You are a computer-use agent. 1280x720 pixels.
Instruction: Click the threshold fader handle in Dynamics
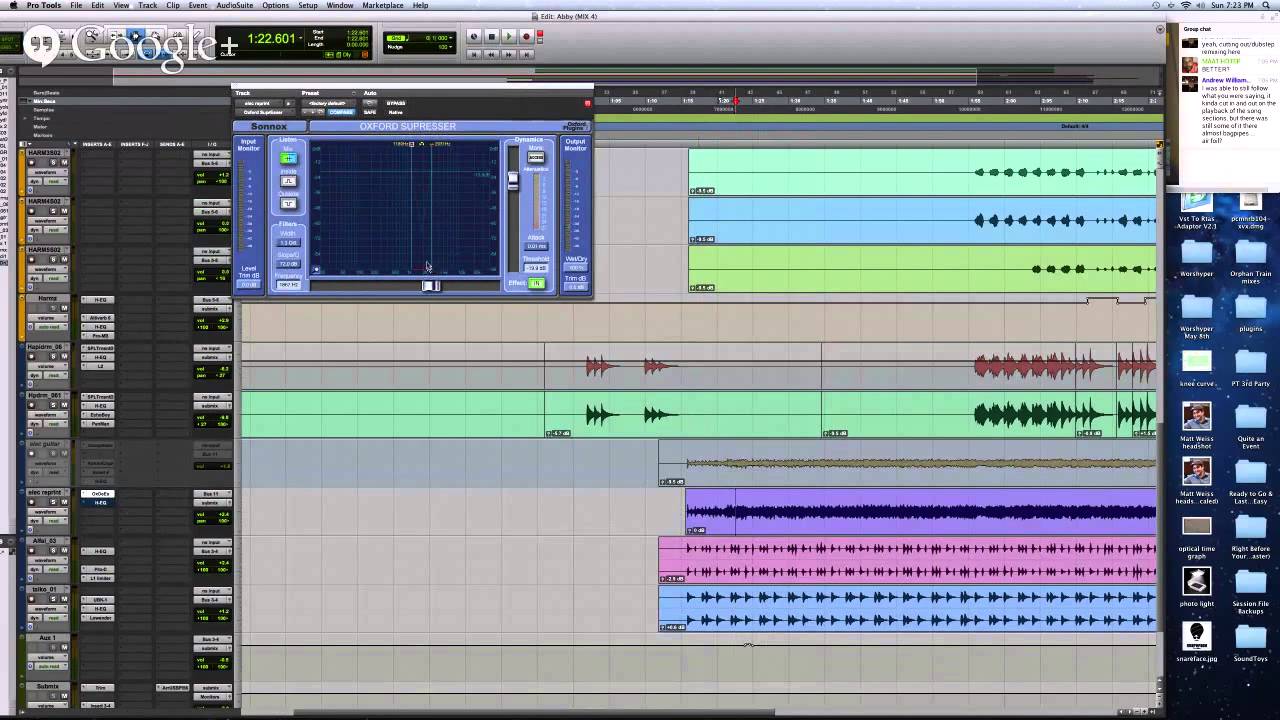click(513, 181)
